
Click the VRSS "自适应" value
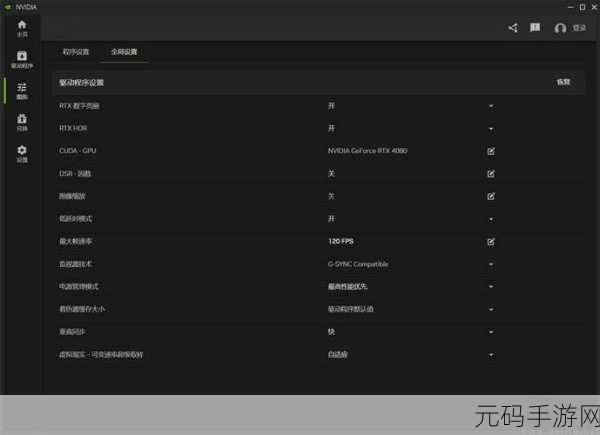pyautogui.click(x=338, y=355)
